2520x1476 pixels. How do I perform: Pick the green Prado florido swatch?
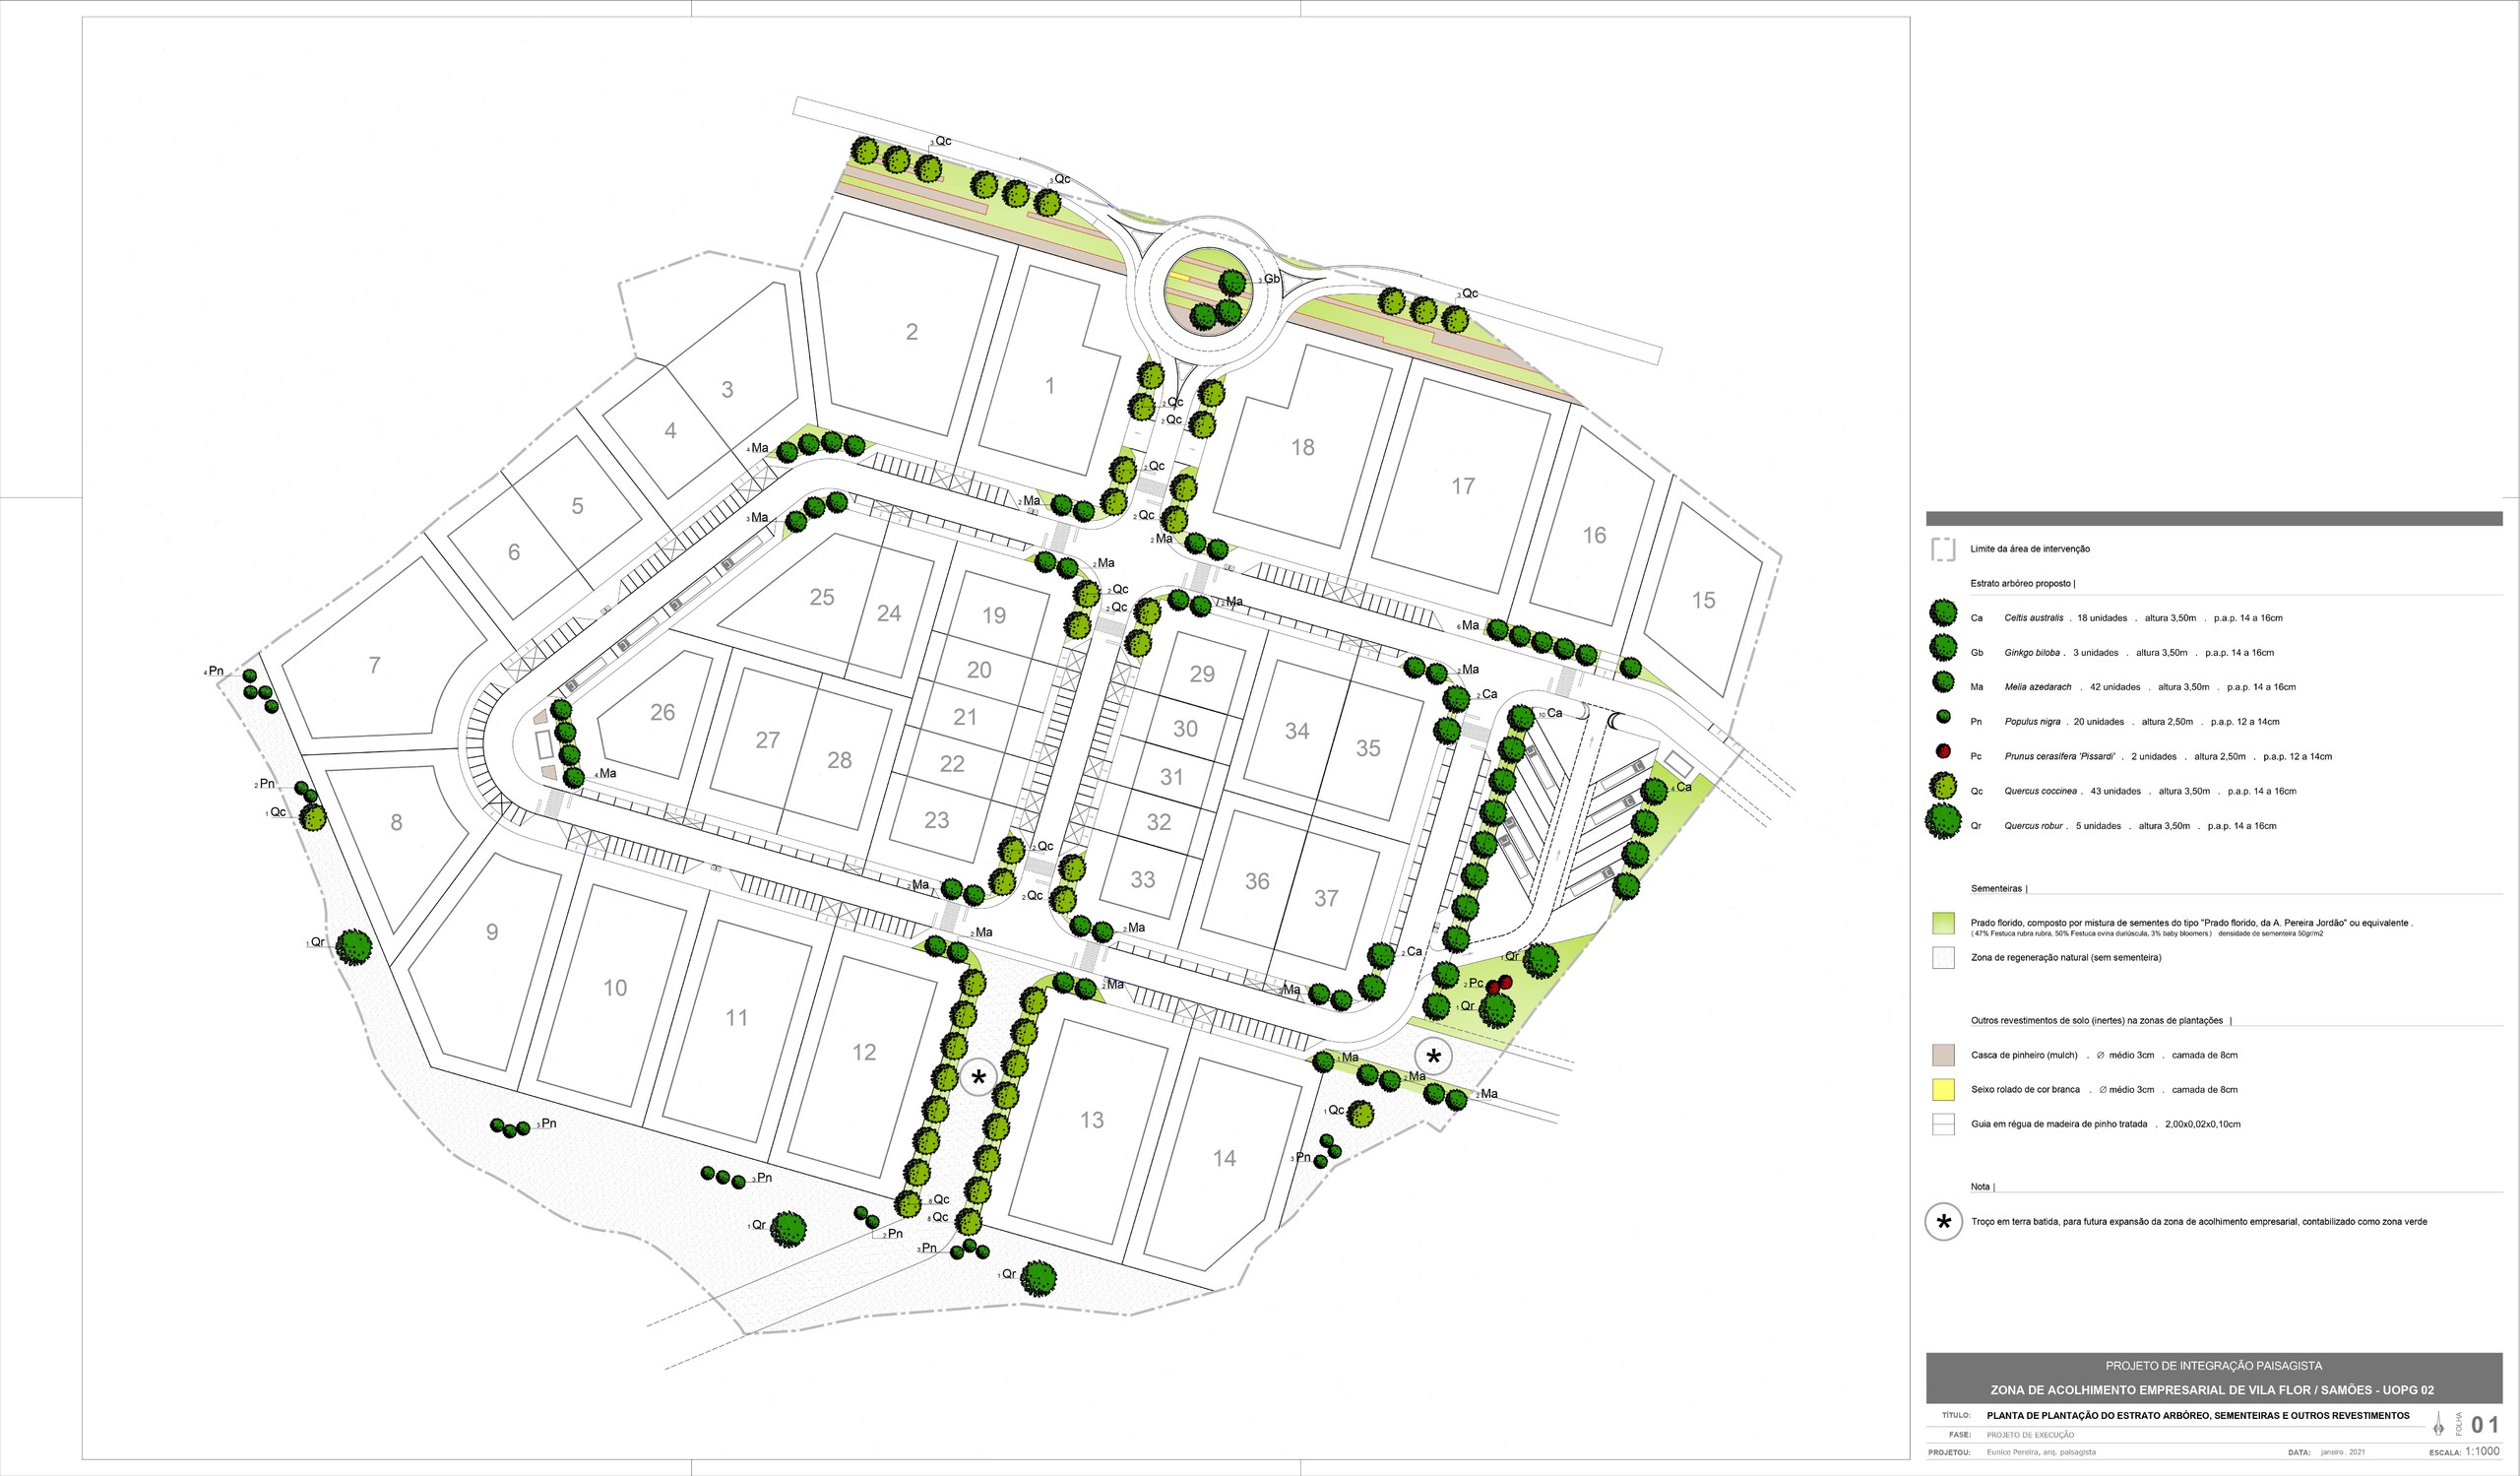click(1943, 923)
